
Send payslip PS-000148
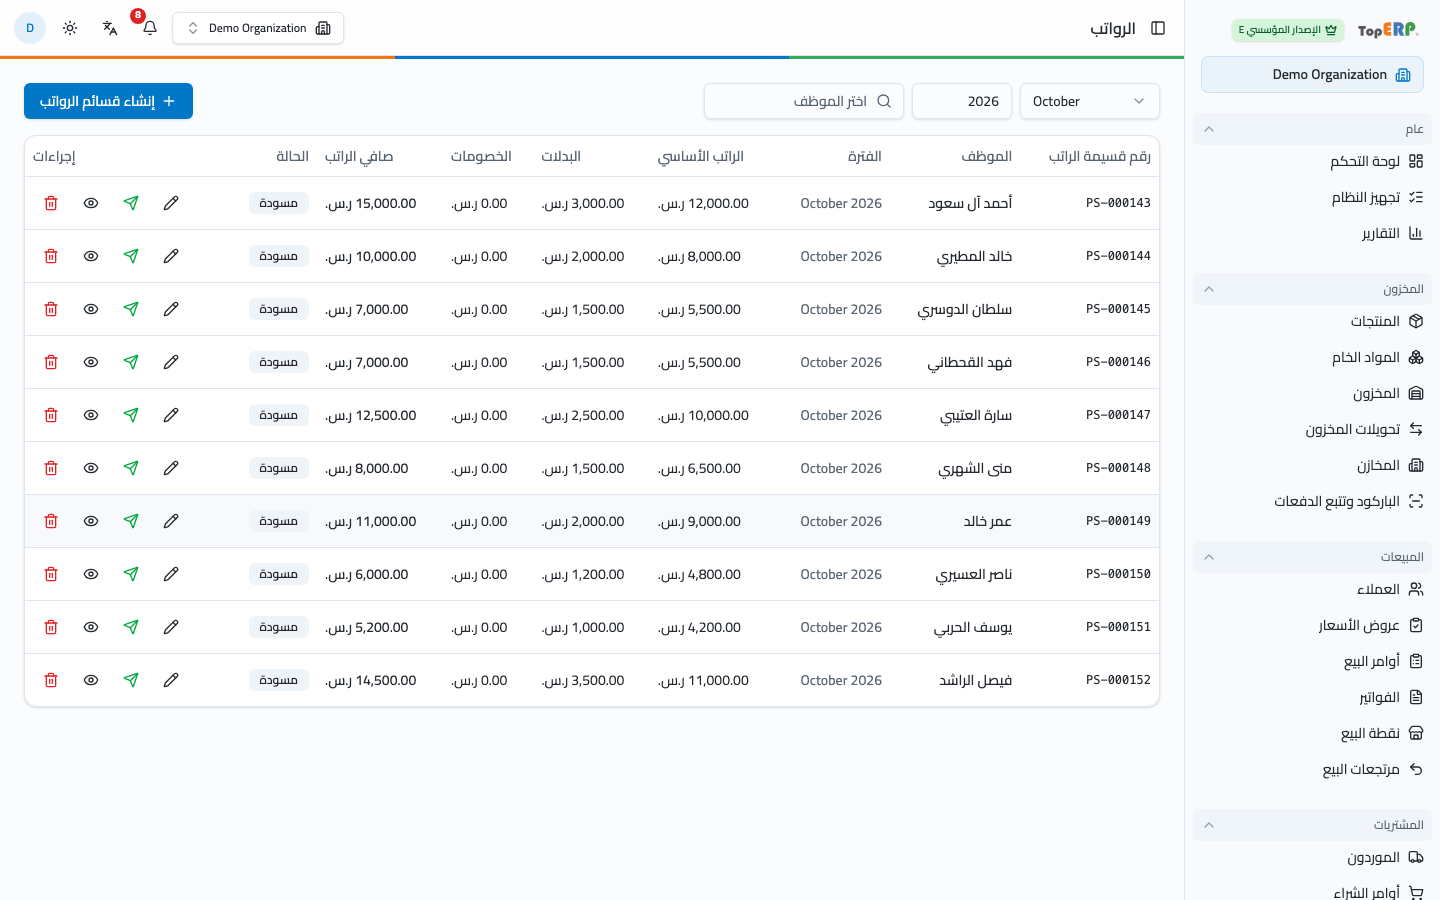point(131,468)
